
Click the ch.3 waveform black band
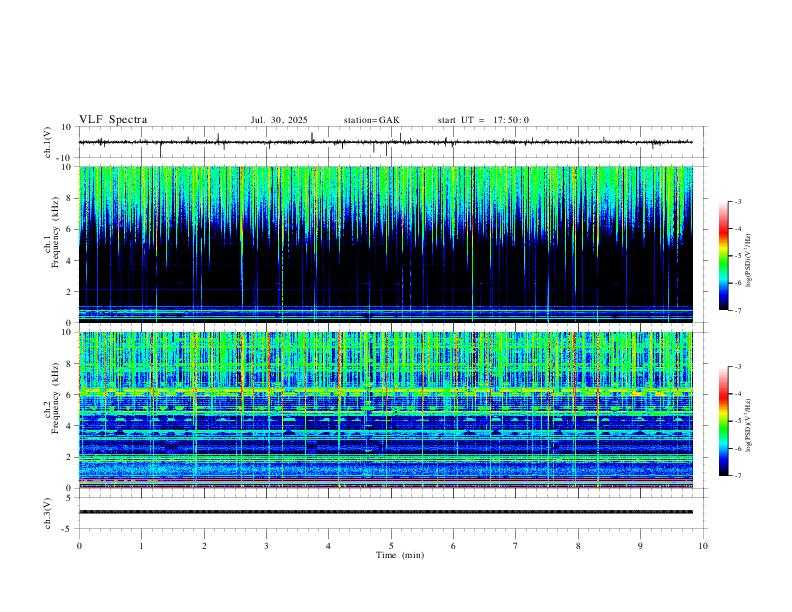[x=386, y=512]
